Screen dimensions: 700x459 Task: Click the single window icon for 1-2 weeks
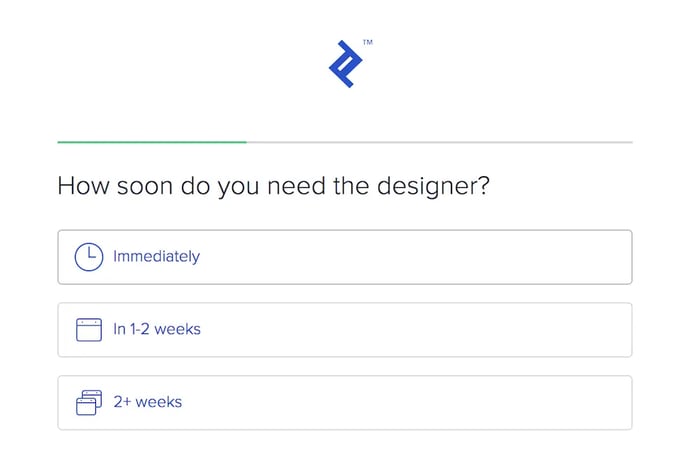pyautogui.click(x=89, y=330)
